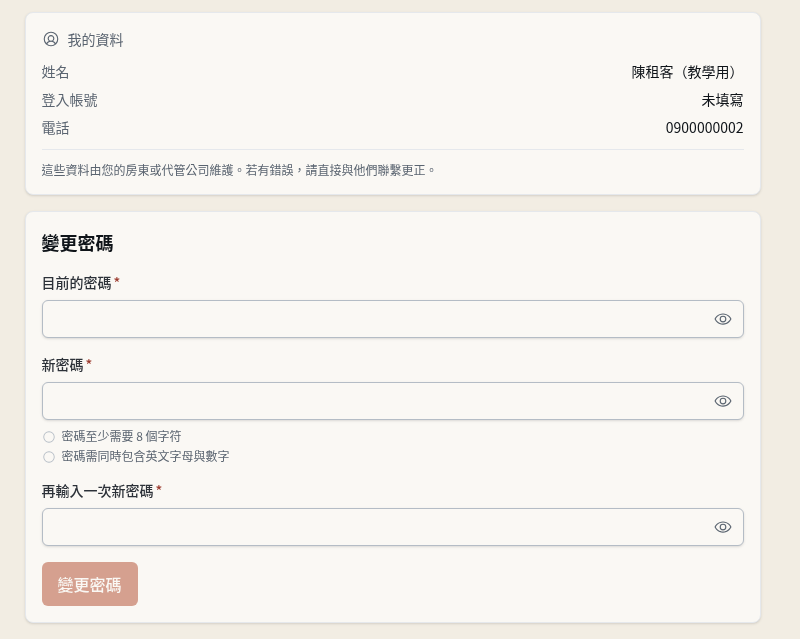
Task: Click the 變更密碼 section heading
Action: (78, 243)
